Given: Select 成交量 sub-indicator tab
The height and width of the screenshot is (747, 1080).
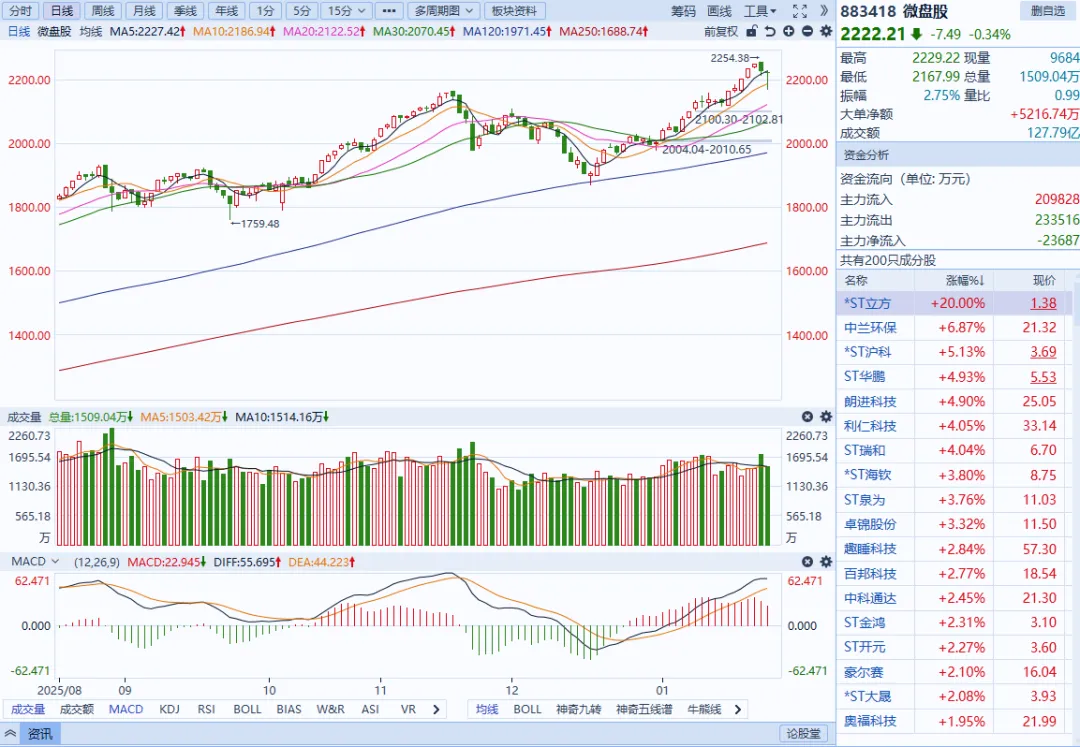Looking at the screenshot, I should click(x=28, y=709).
